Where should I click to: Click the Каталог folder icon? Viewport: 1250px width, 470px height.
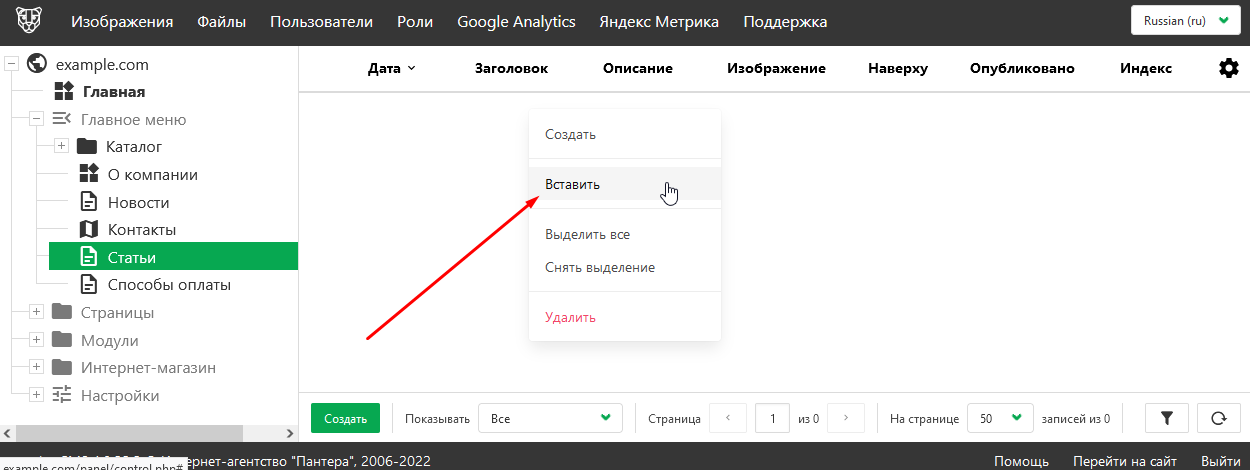point(87,147)
